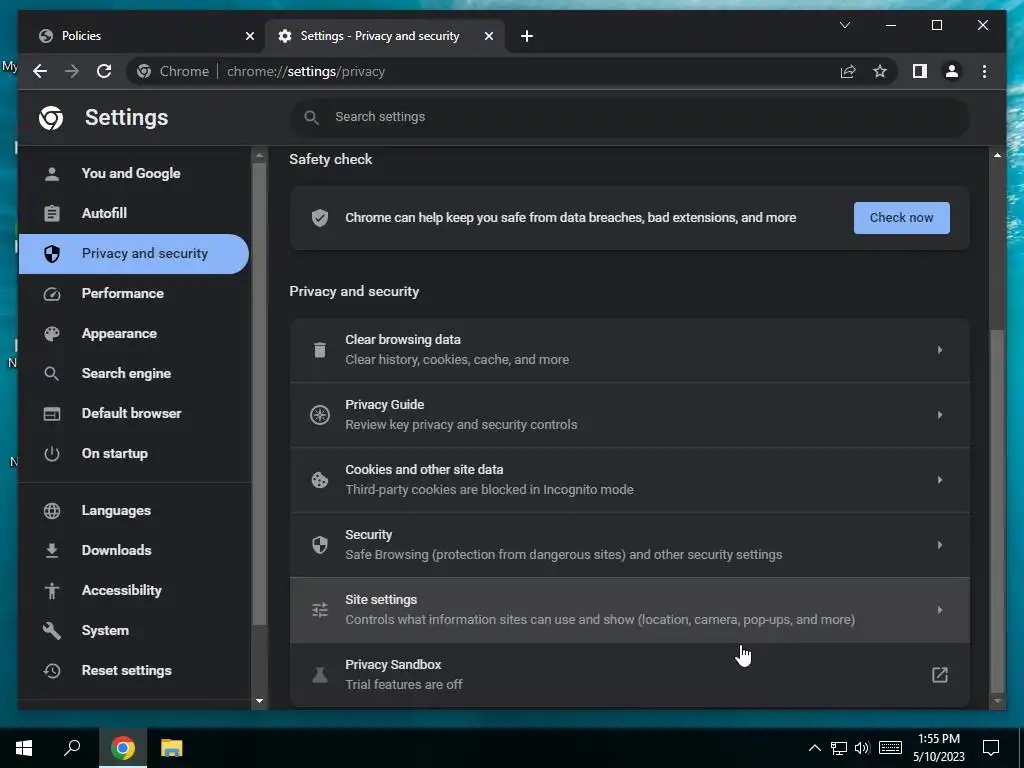
Task: Open the volume control in tray
Action: [862, 748]
